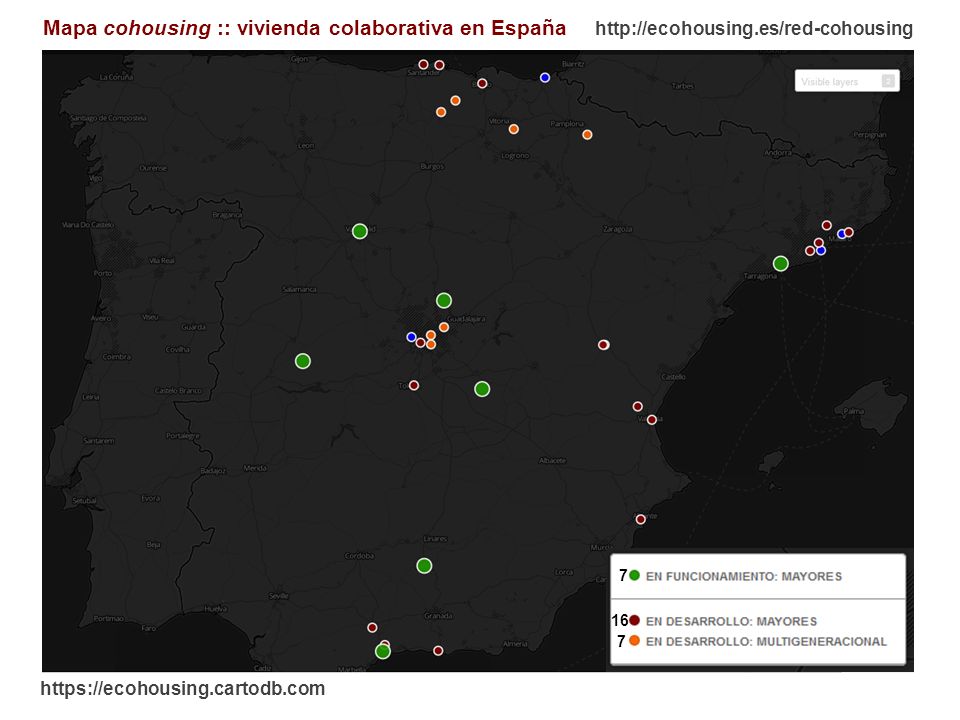This screenshot has height=720, width=960.
Task: Click the blue marker near Biarritz
Action: point(545,78)
